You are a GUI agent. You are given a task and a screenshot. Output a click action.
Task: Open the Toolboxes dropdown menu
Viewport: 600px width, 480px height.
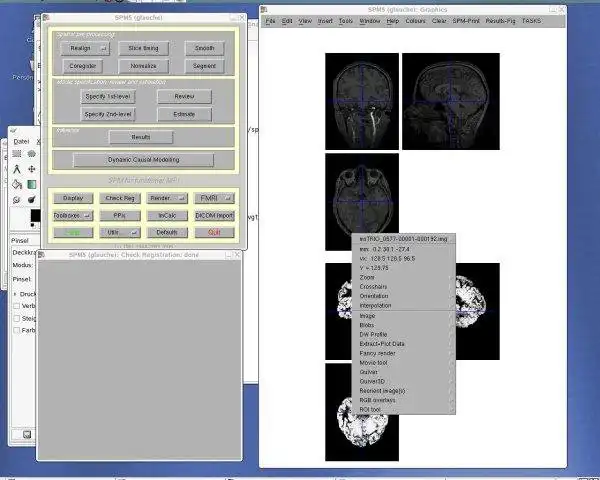(x=73, y=216)
